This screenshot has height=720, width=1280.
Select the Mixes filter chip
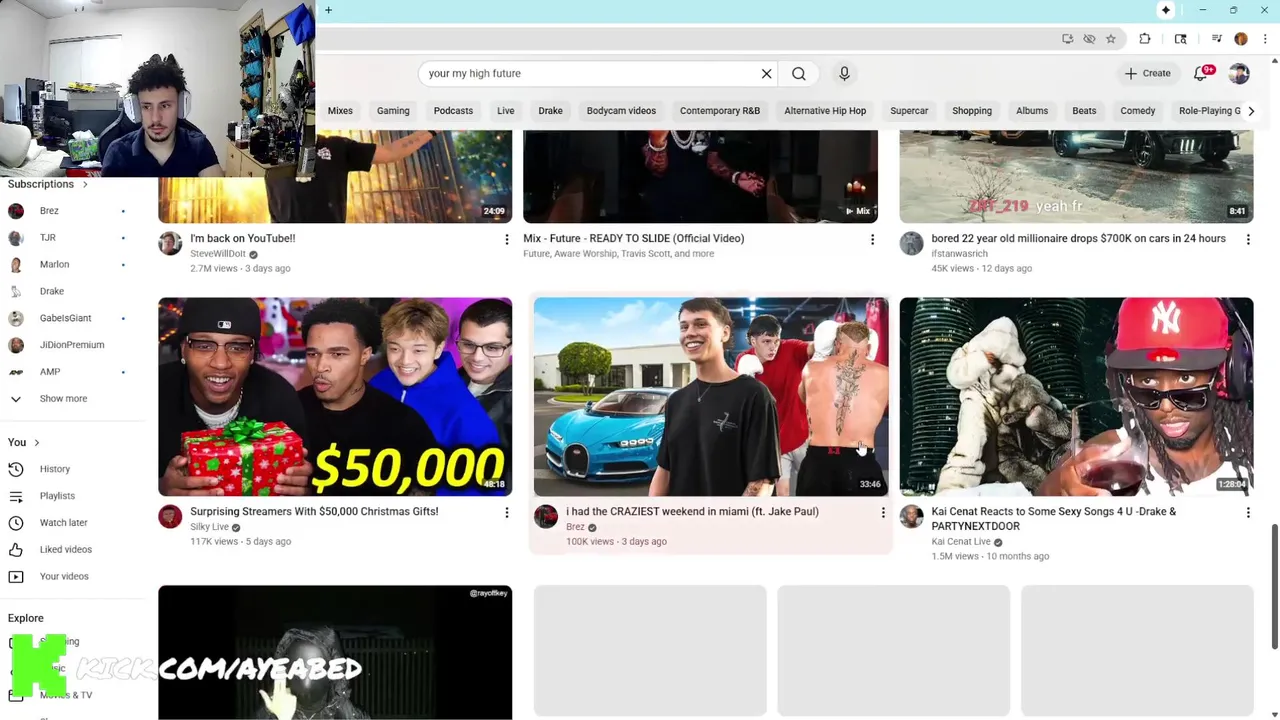340,111
